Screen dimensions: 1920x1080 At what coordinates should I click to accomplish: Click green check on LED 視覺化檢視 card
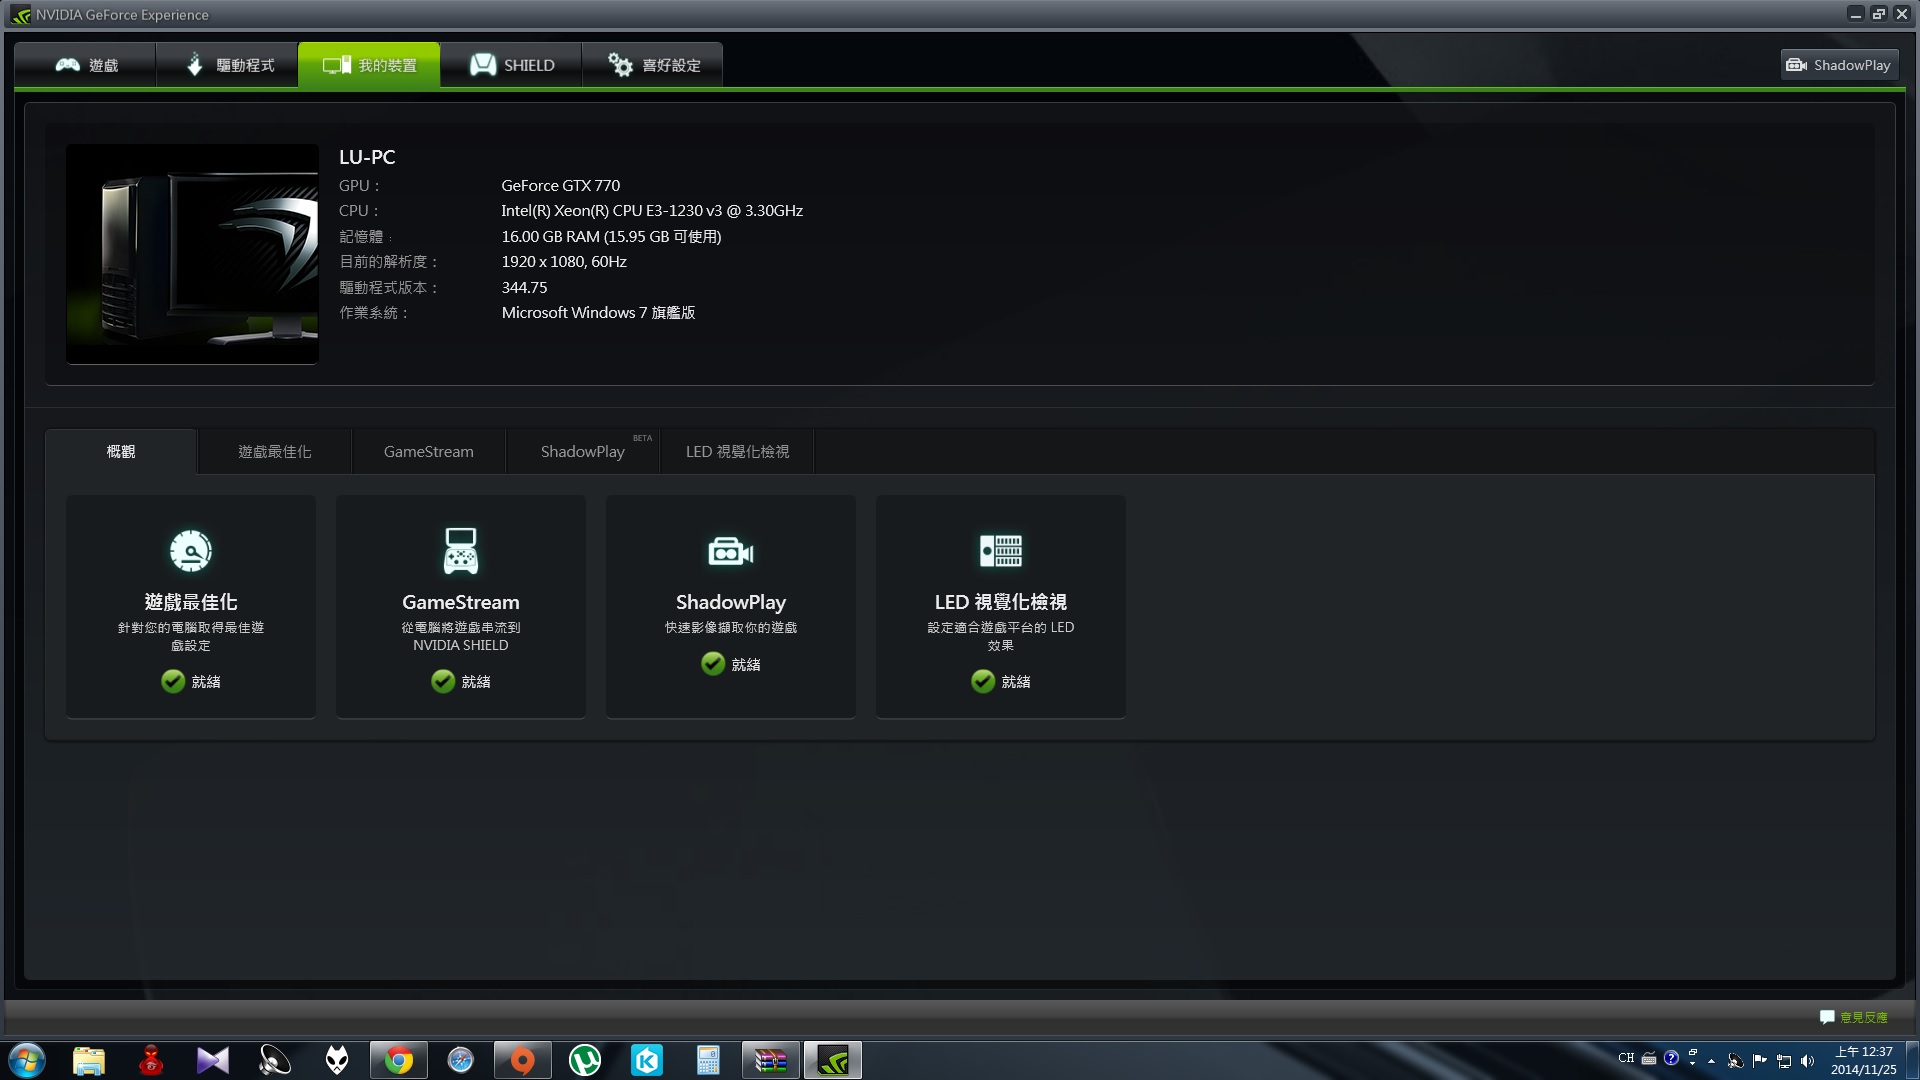click(x=983, y=681)
